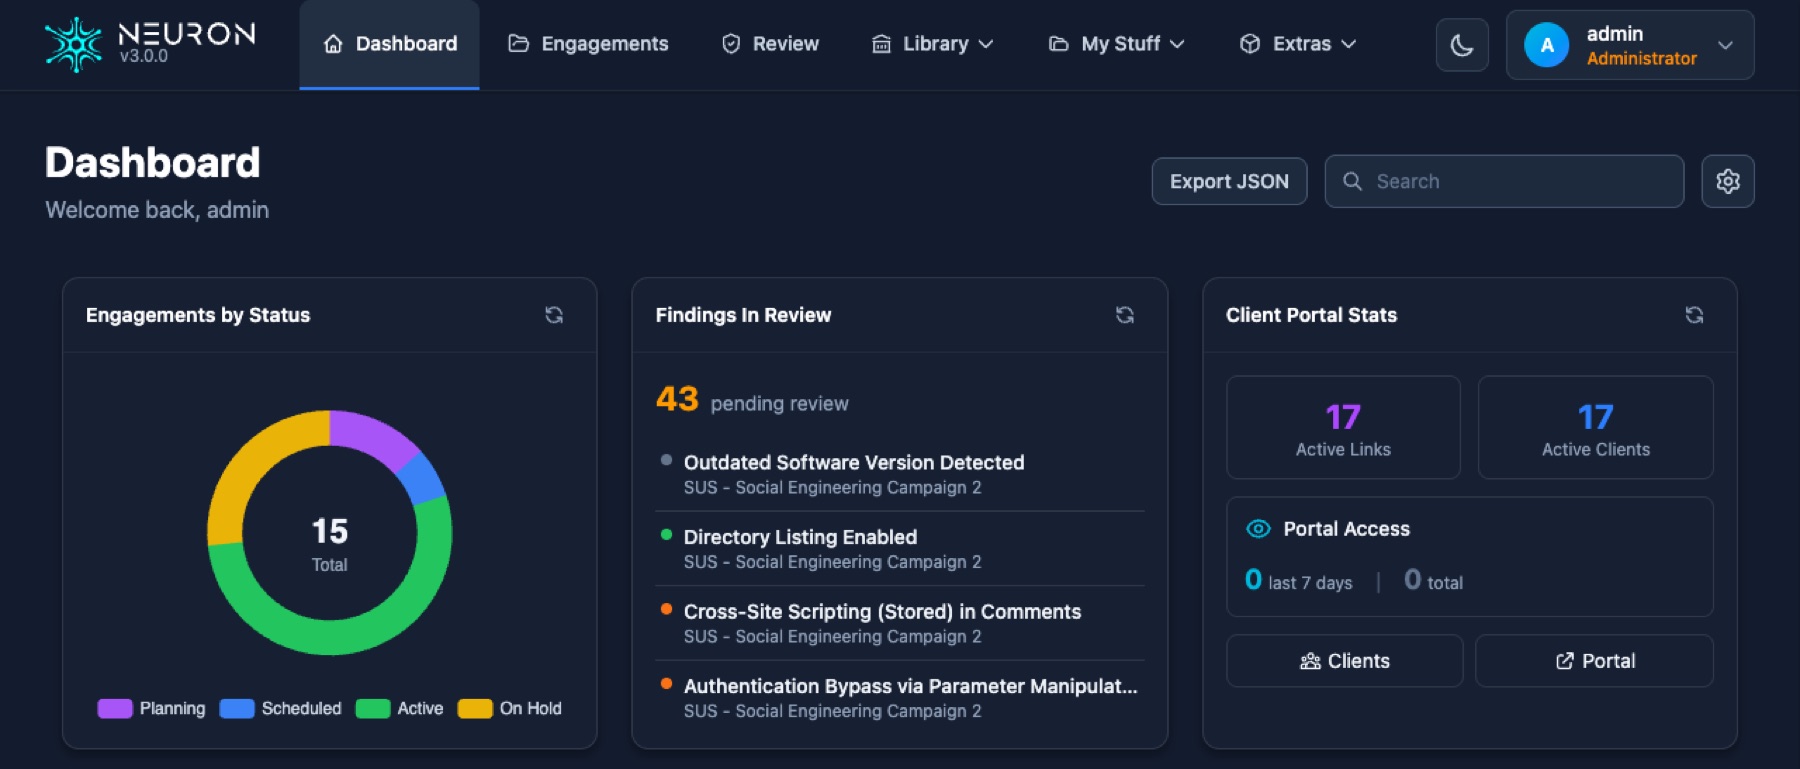The height and width of the screenshot is (769, 1800).
Task: Open the admin account dropdown chevron
Action: pyautogui.click(x=1725, y=45)
